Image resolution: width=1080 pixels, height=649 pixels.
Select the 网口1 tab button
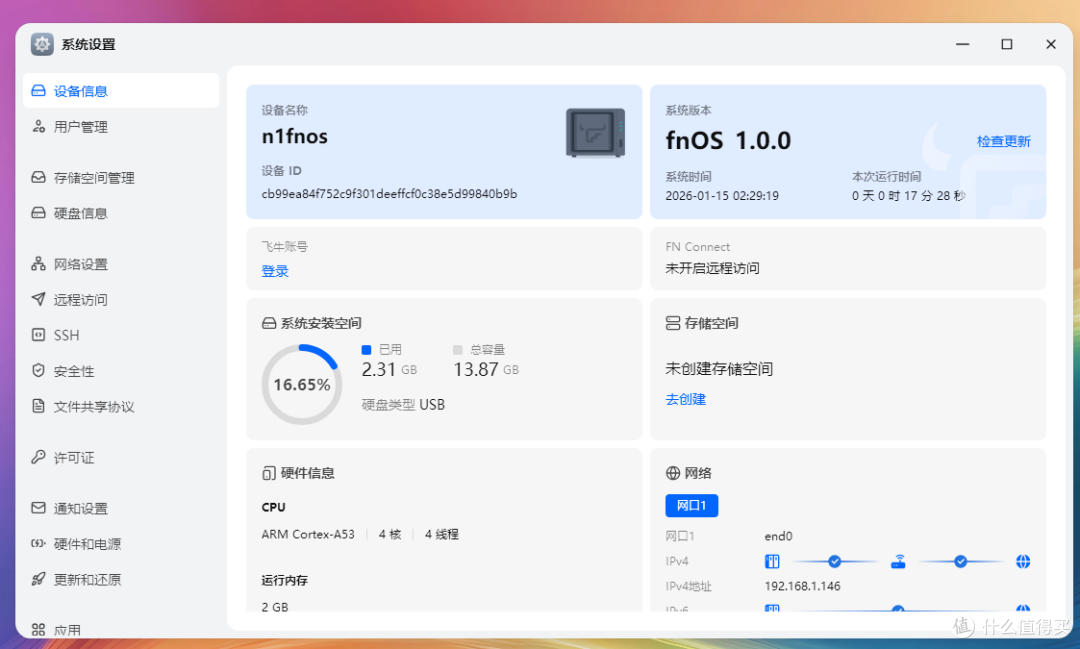point(692,506)
